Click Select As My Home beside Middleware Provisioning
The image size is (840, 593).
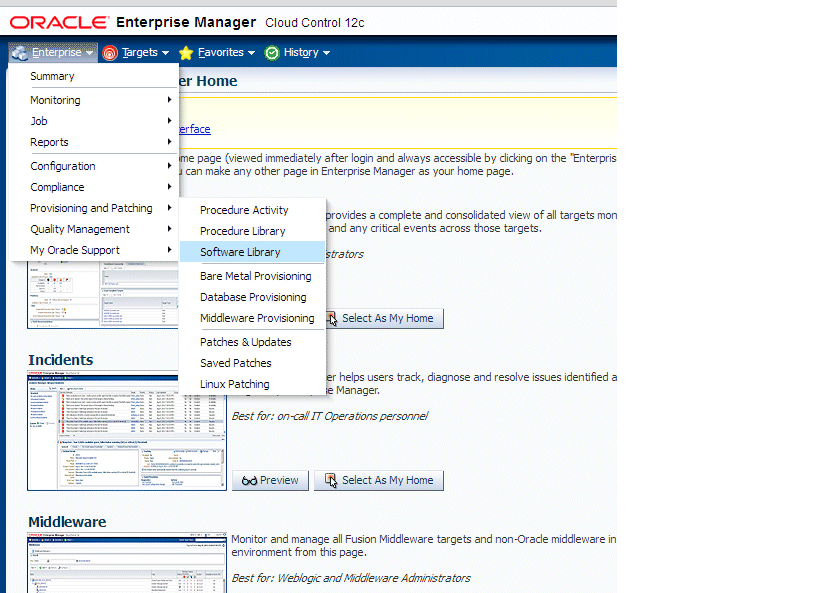[385, 318]
